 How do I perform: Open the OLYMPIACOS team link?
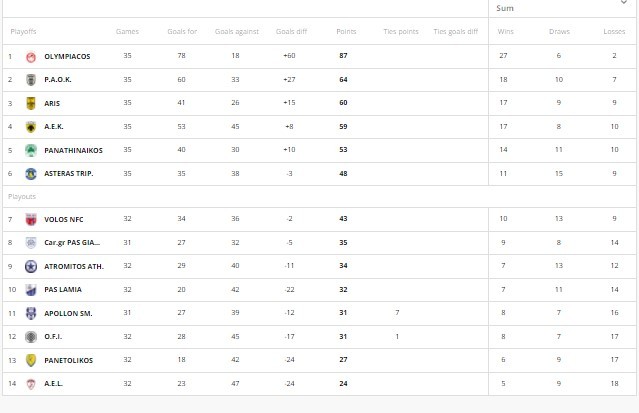click(67, 57)
